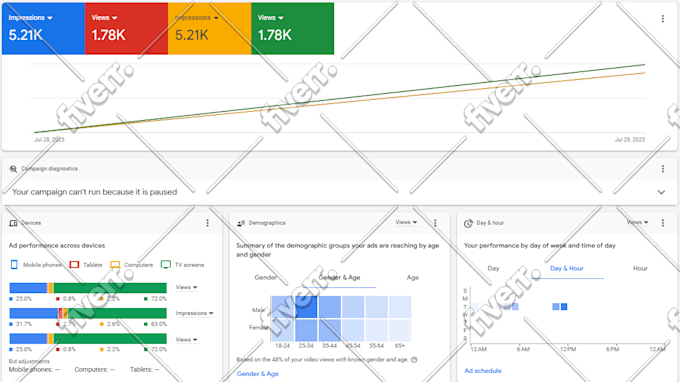Click the TV screens legend icon
The image size is (680, 382).
click(x=166, y=264)
